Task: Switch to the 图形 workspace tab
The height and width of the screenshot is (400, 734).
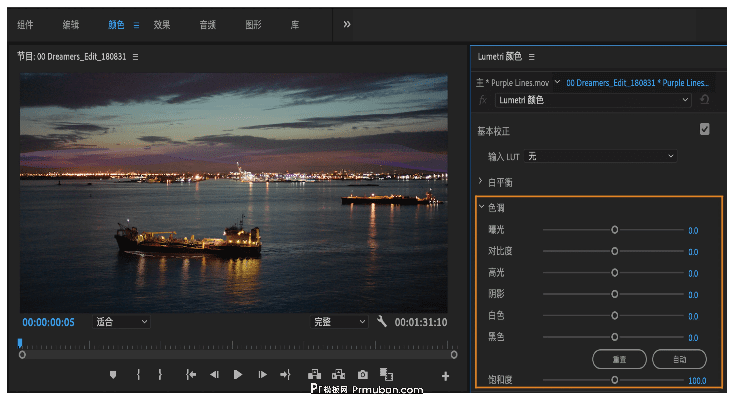Action: tap(254, 25)
